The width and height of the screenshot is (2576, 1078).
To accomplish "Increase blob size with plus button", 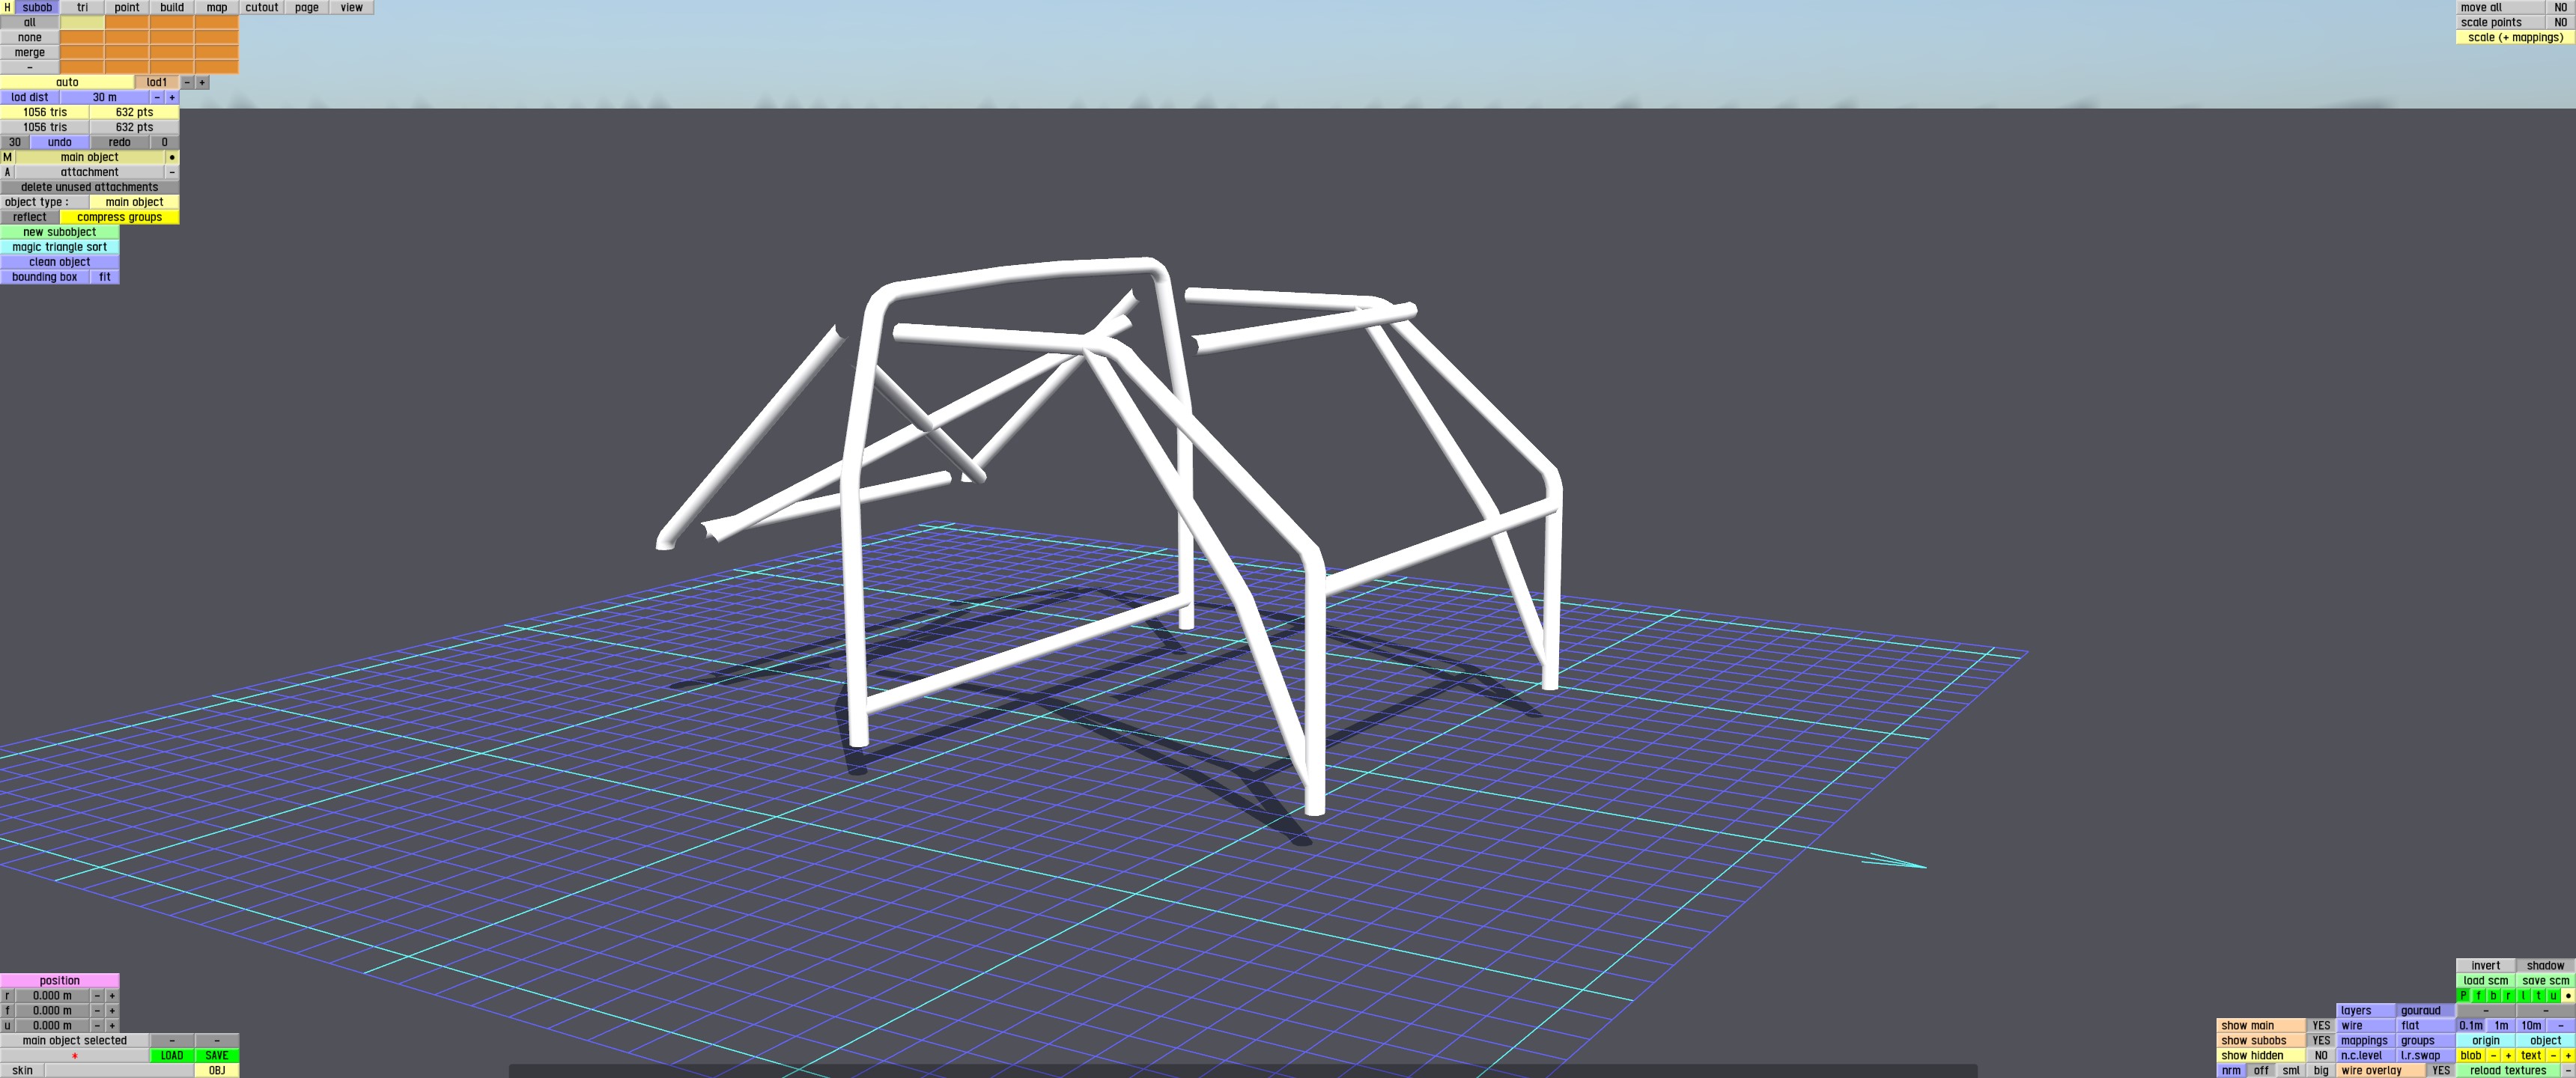I will 2508,1055.
